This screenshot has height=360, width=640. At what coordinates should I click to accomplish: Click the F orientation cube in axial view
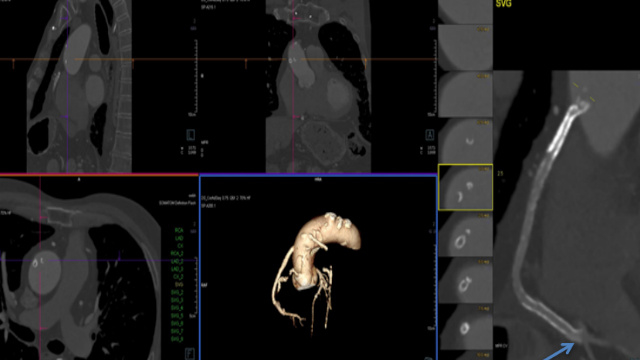point(190,353)
